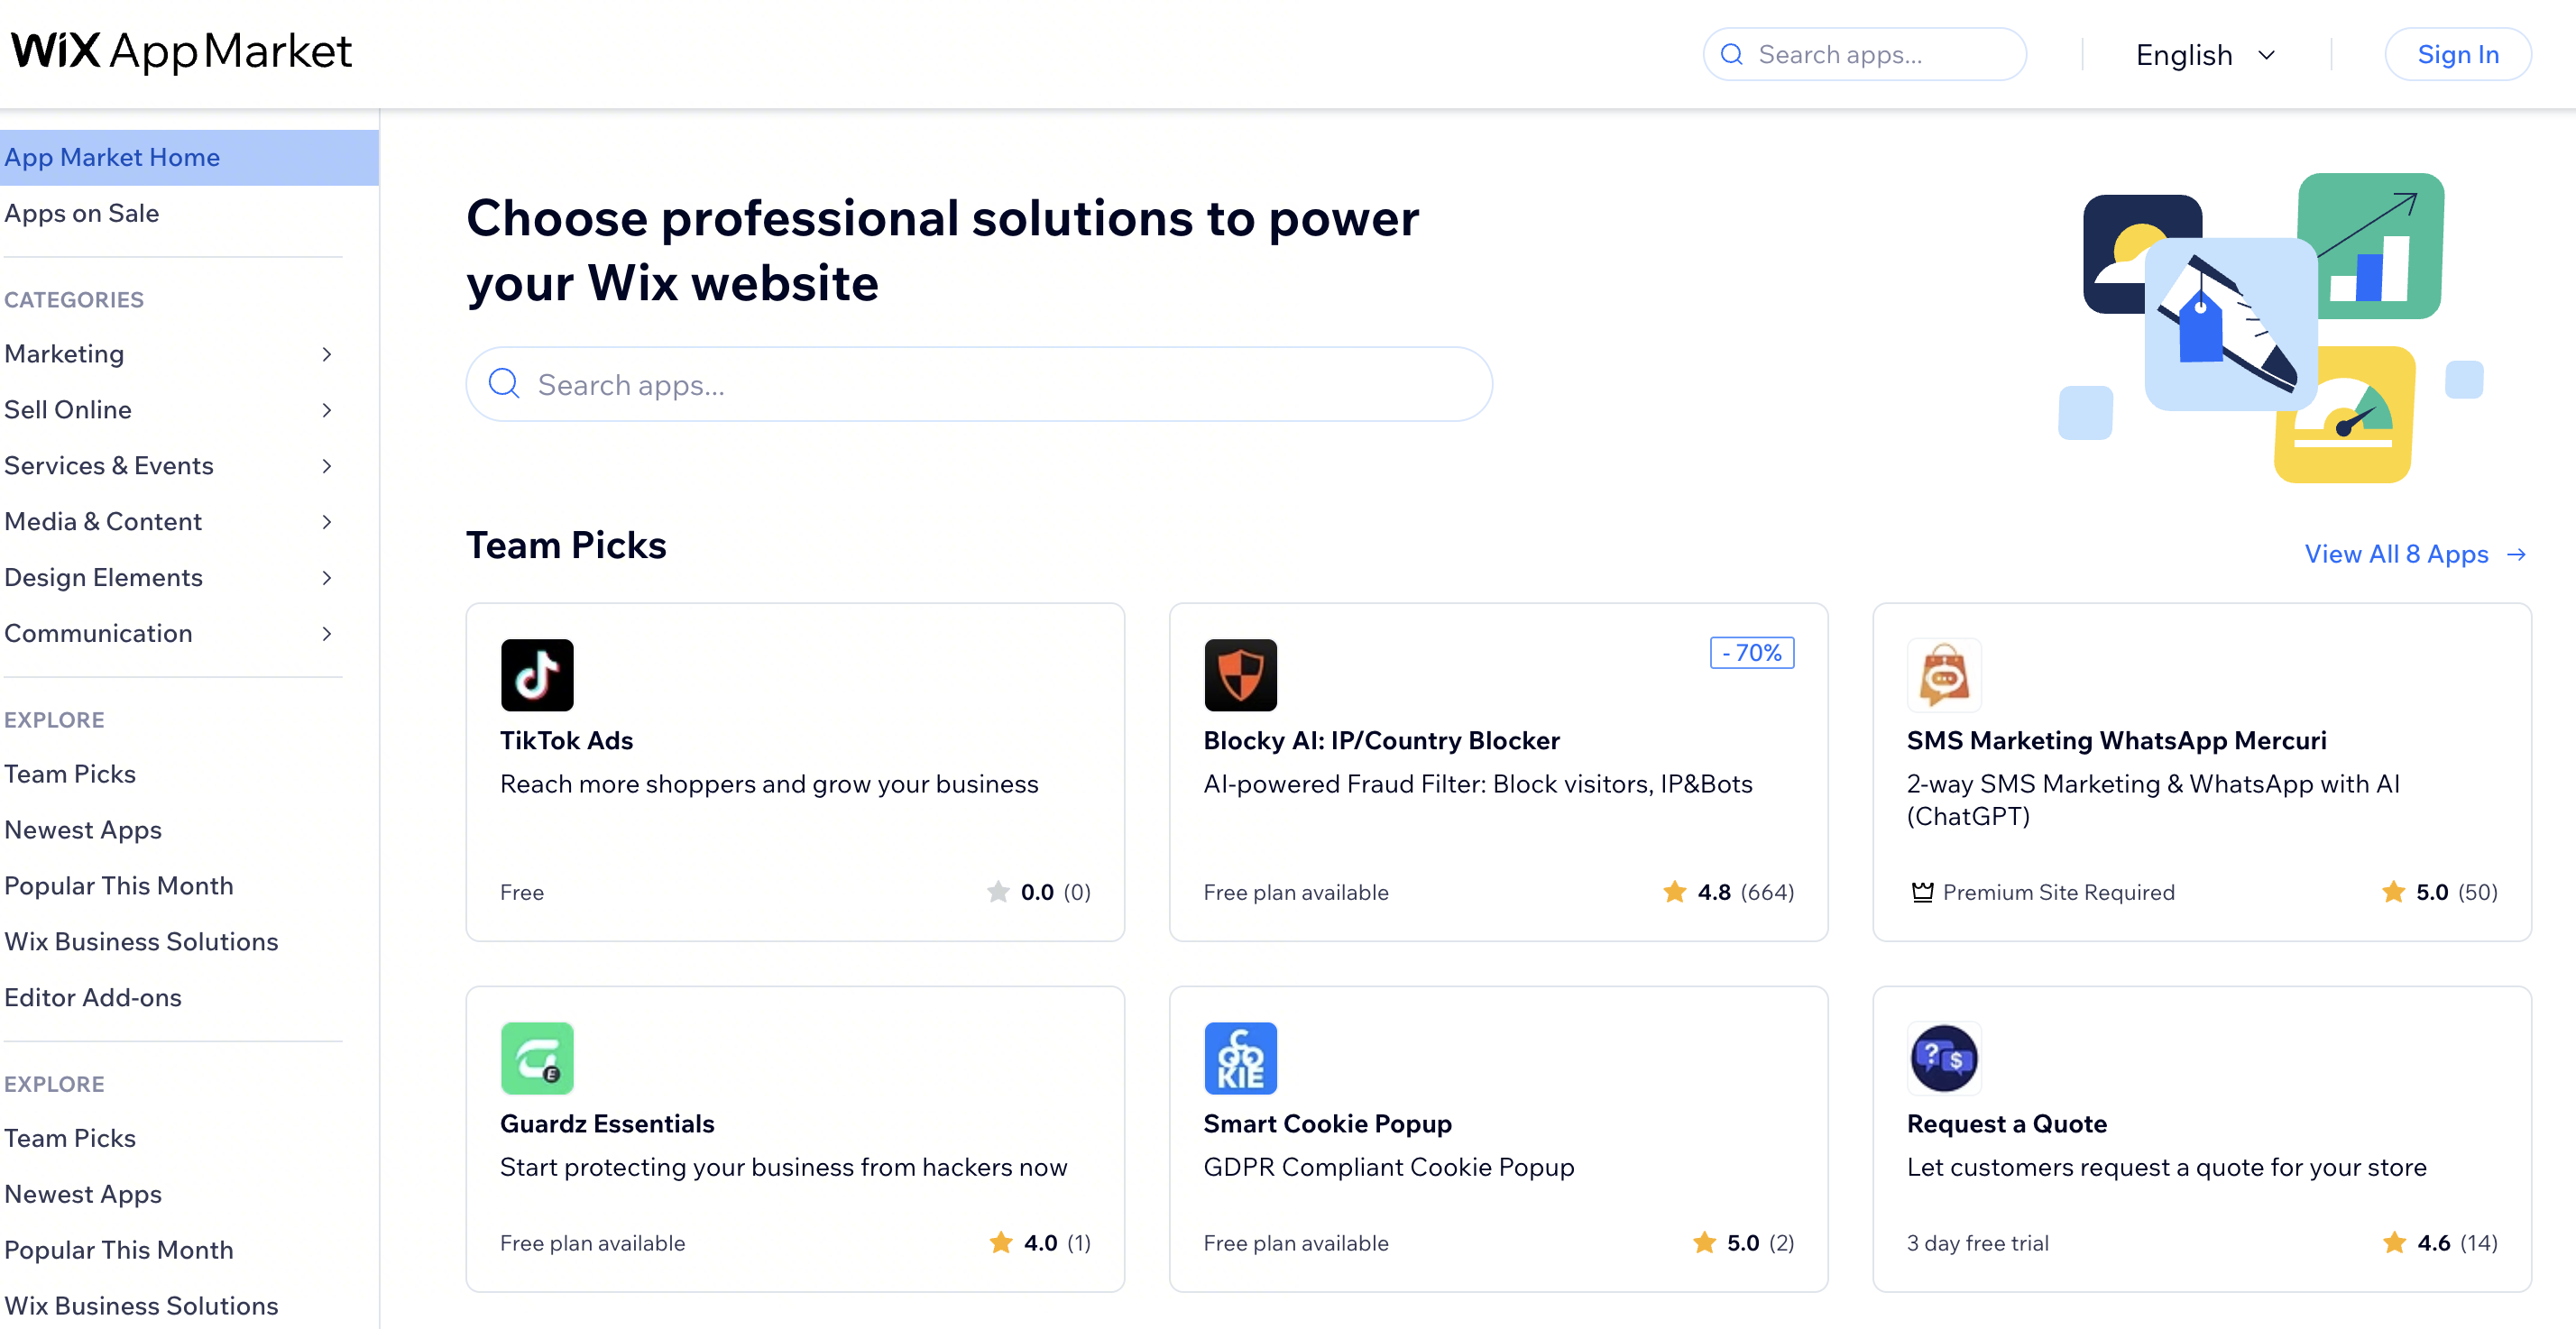
Task: Click the -70% discount badge on Blocky AI
Action: point(1751,652)
